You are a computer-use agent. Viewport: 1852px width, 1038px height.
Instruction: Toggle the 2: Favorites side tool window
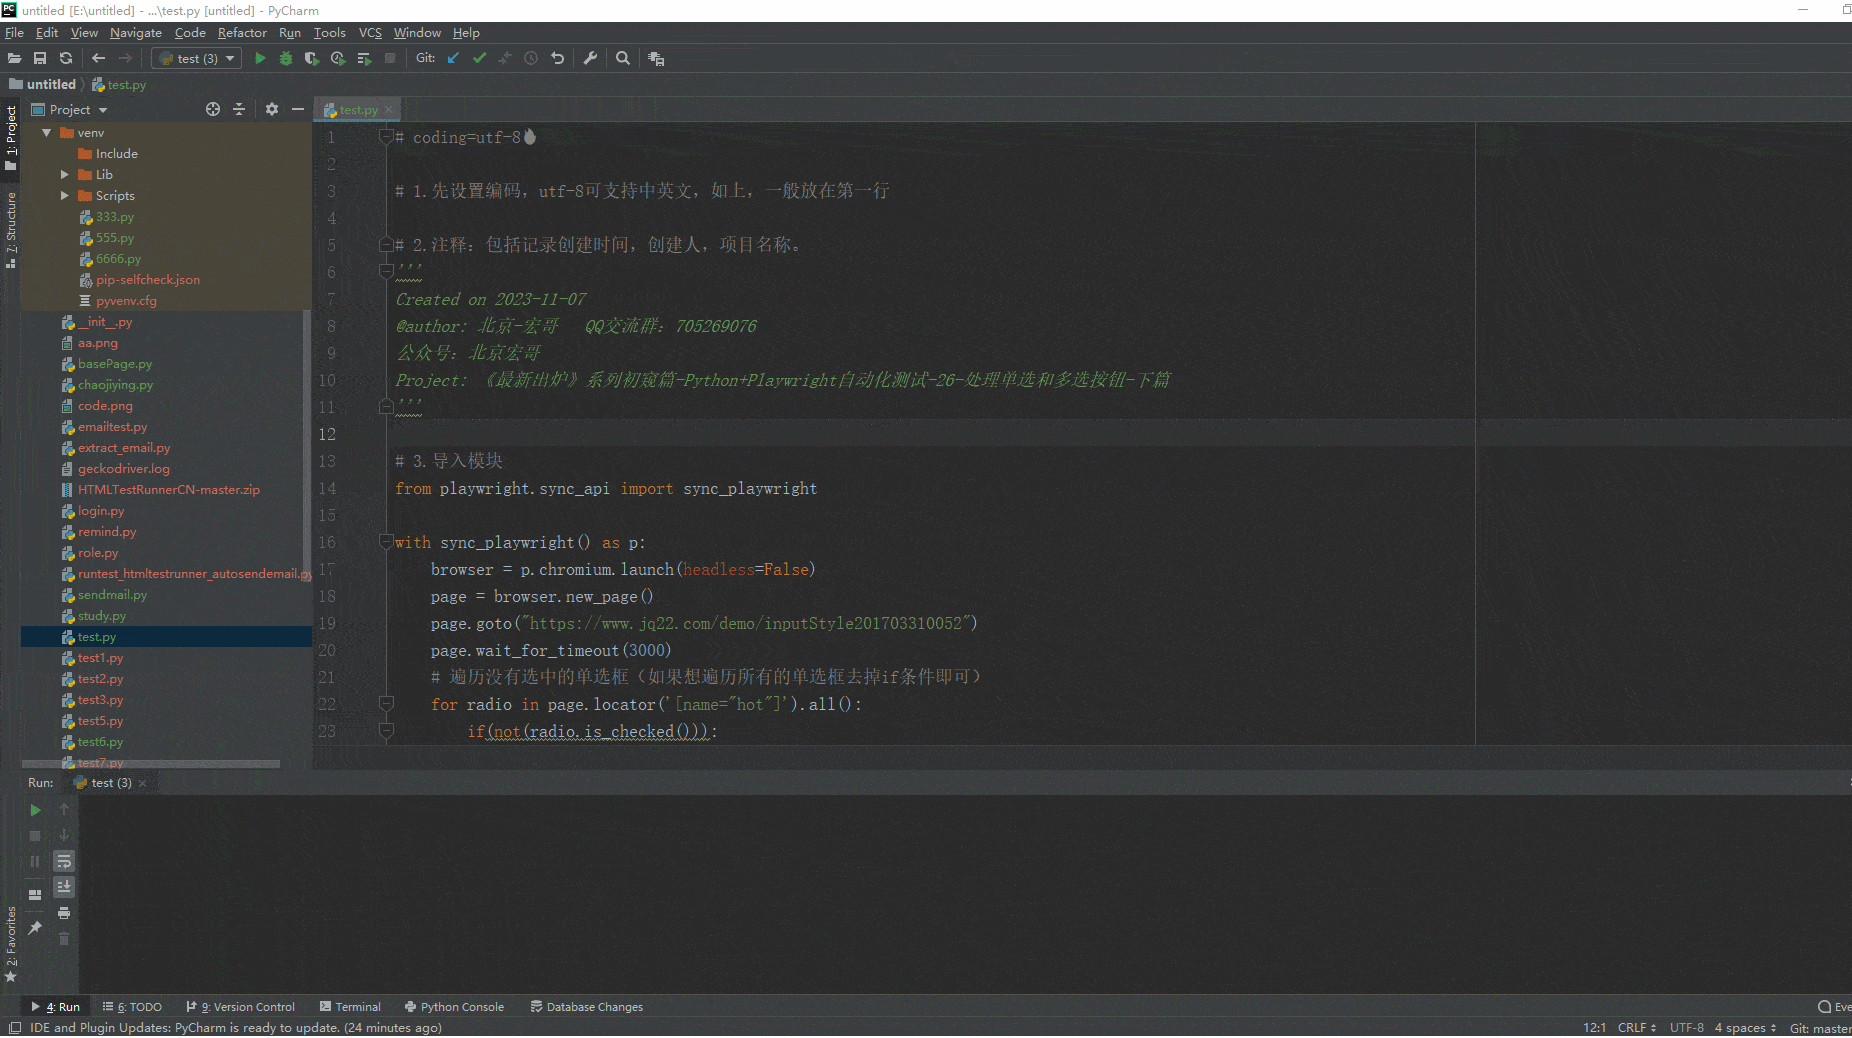(11, 944)
